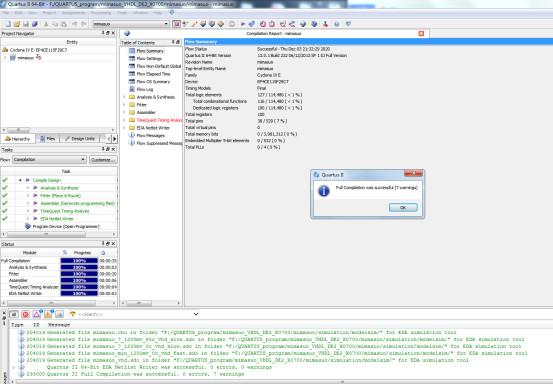The image size is (553, 384).
Task: Click the filter funnel icon beside search box
Action: [73, 314]
